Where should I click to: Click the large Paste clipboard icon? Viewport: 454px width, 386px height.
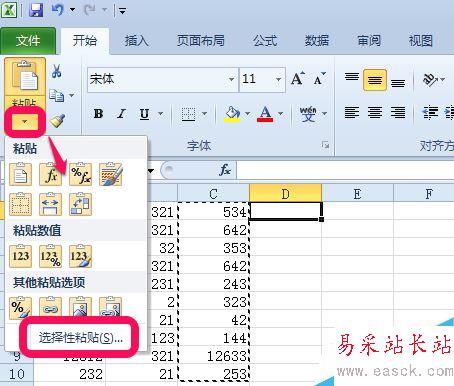25,76
